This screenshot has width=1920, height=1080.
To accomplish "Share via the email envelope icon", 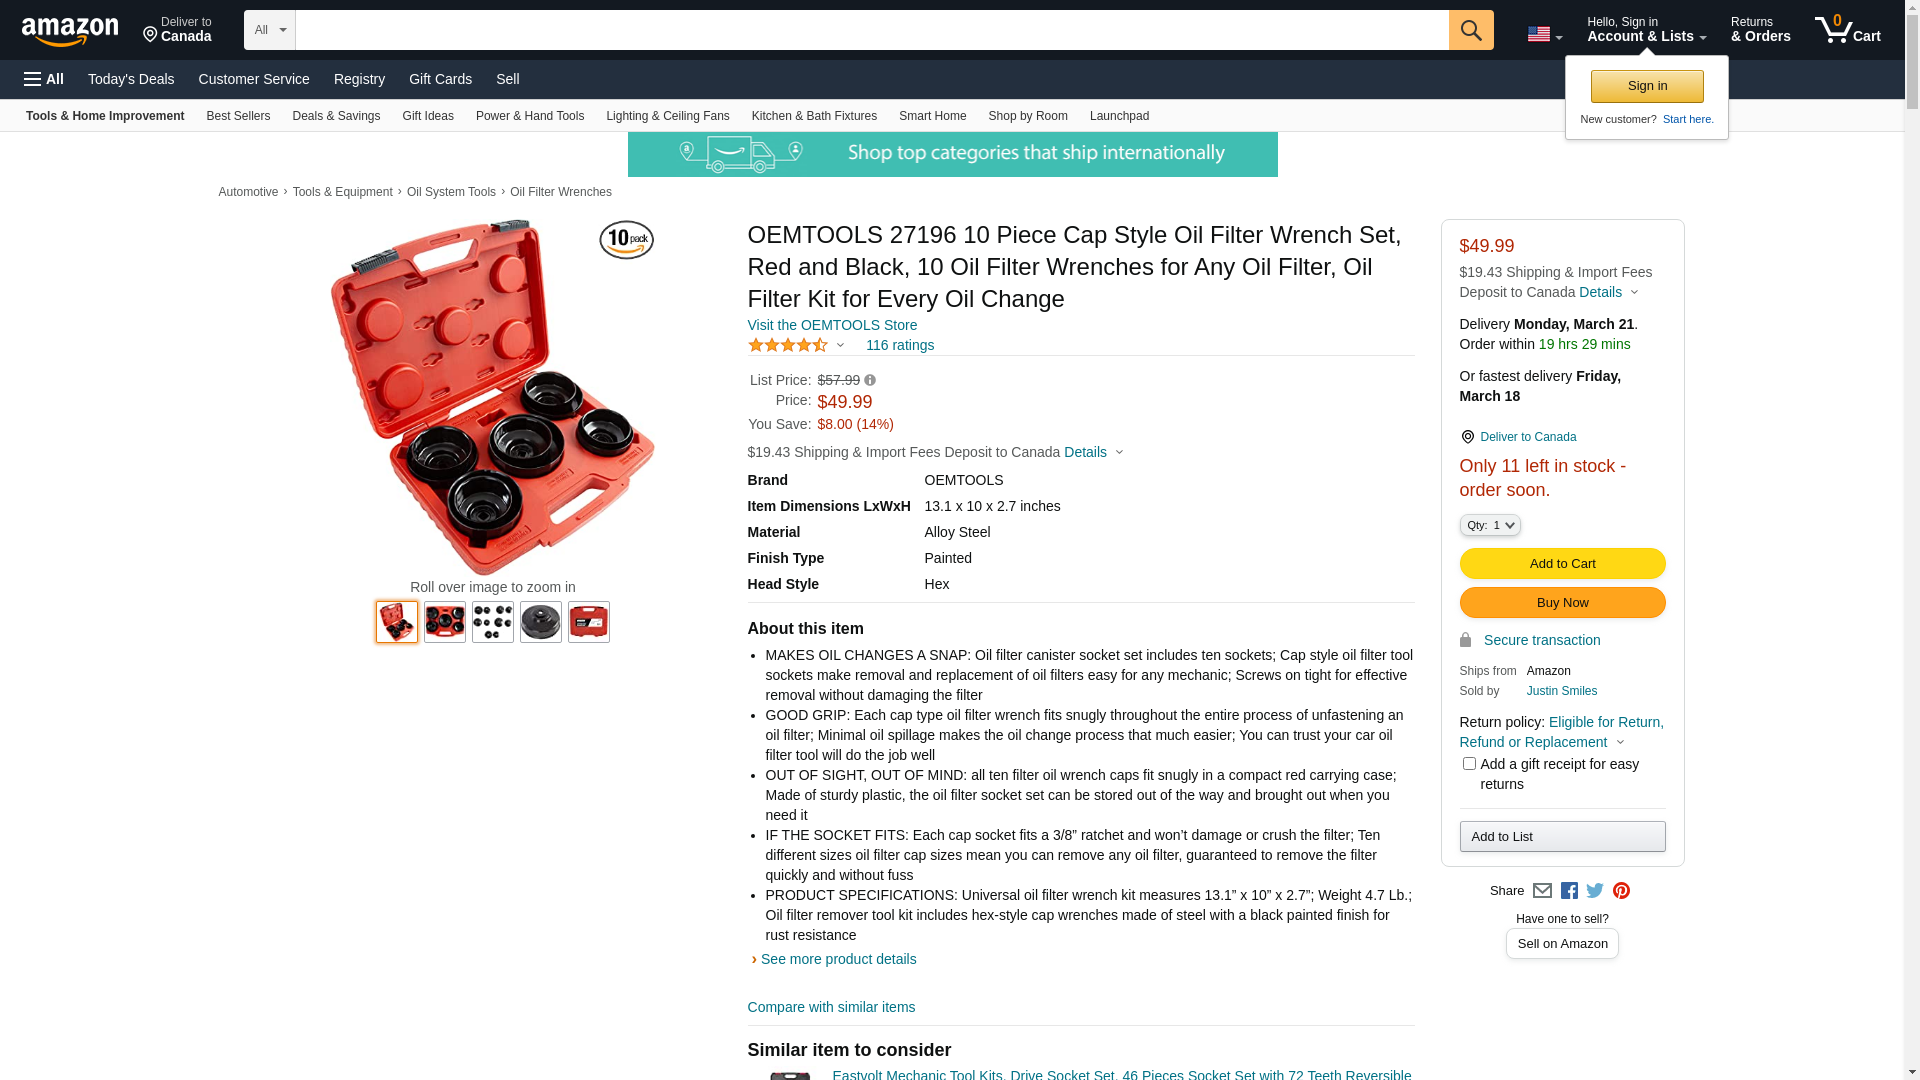I will tap(1542, 891).
